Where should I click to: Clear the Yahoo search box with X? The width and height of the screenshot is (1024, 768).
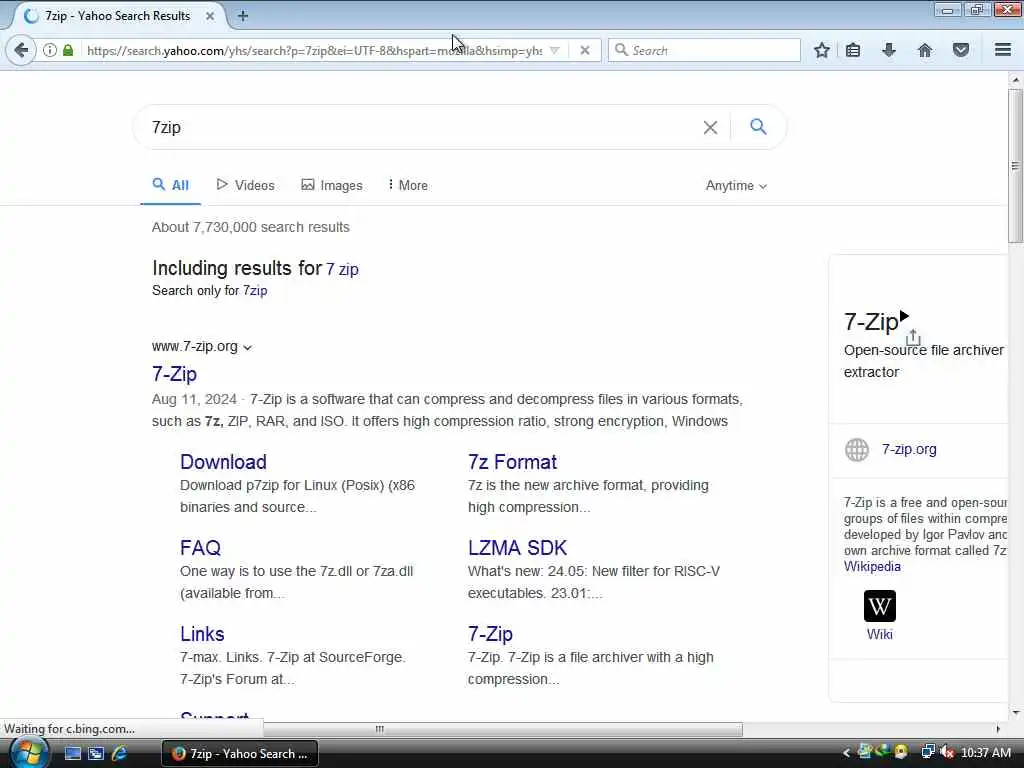click(x=711, y=127)
